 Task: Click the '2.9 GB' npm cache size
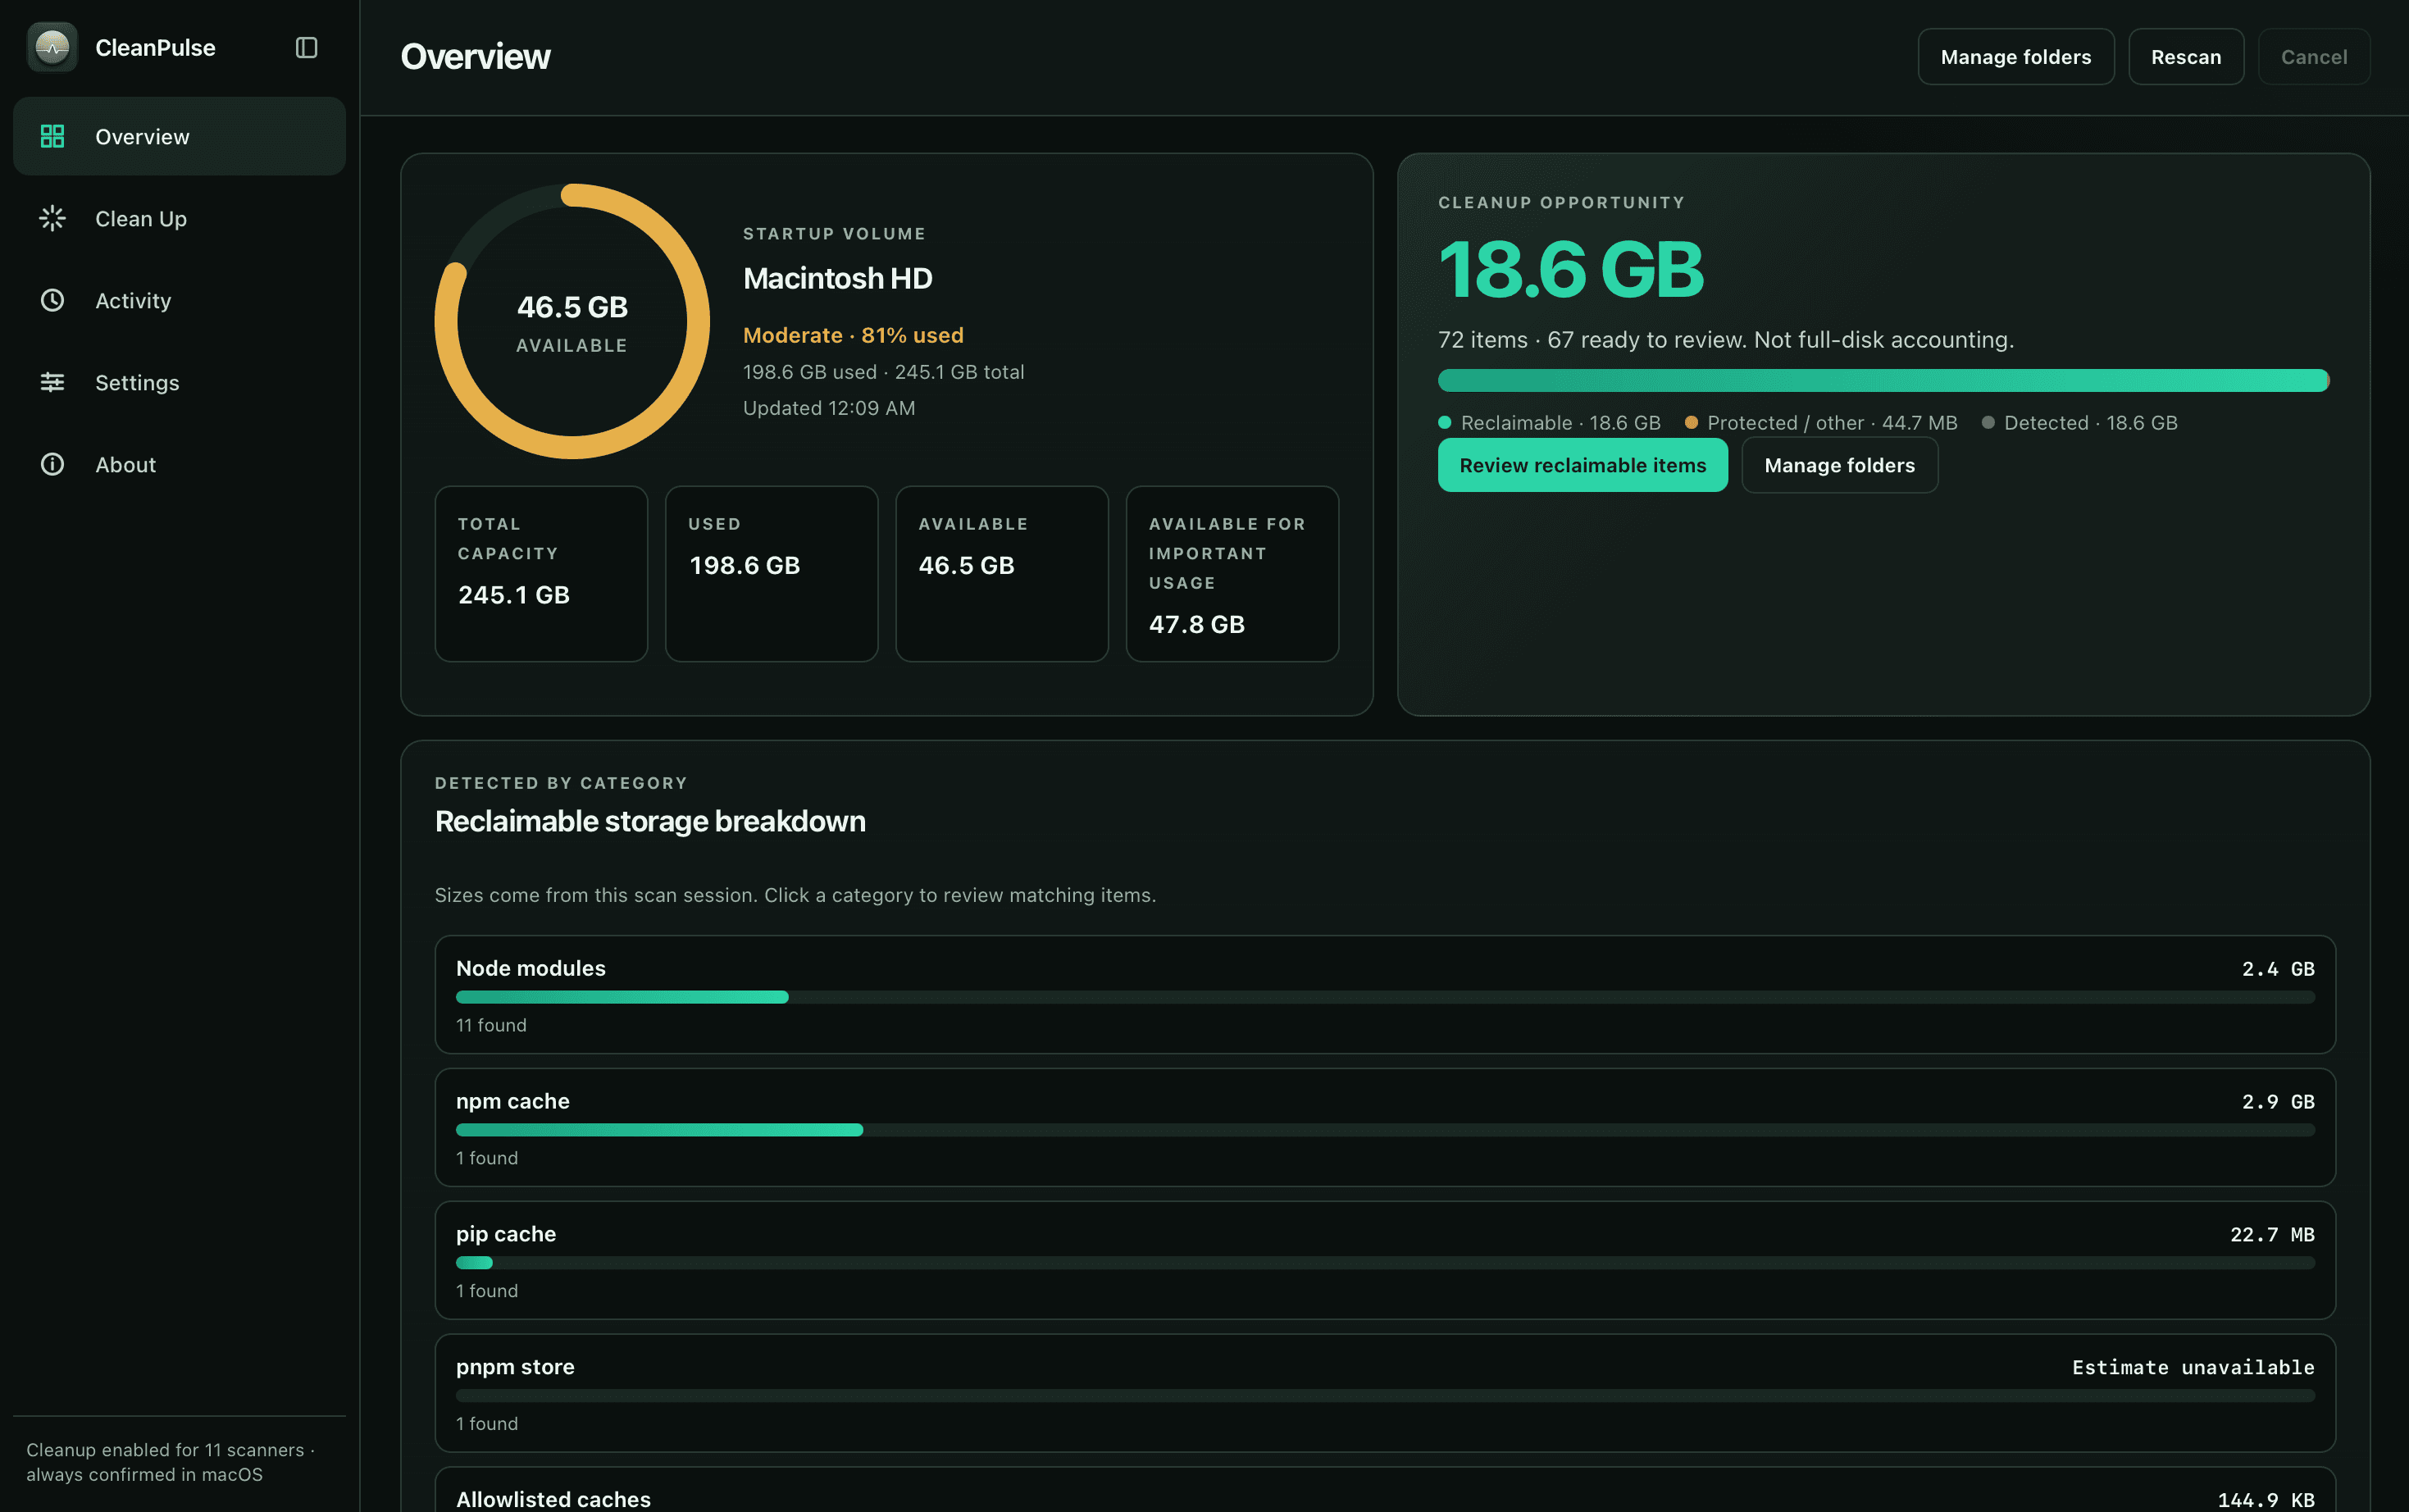click(x=2278, y=1101)
